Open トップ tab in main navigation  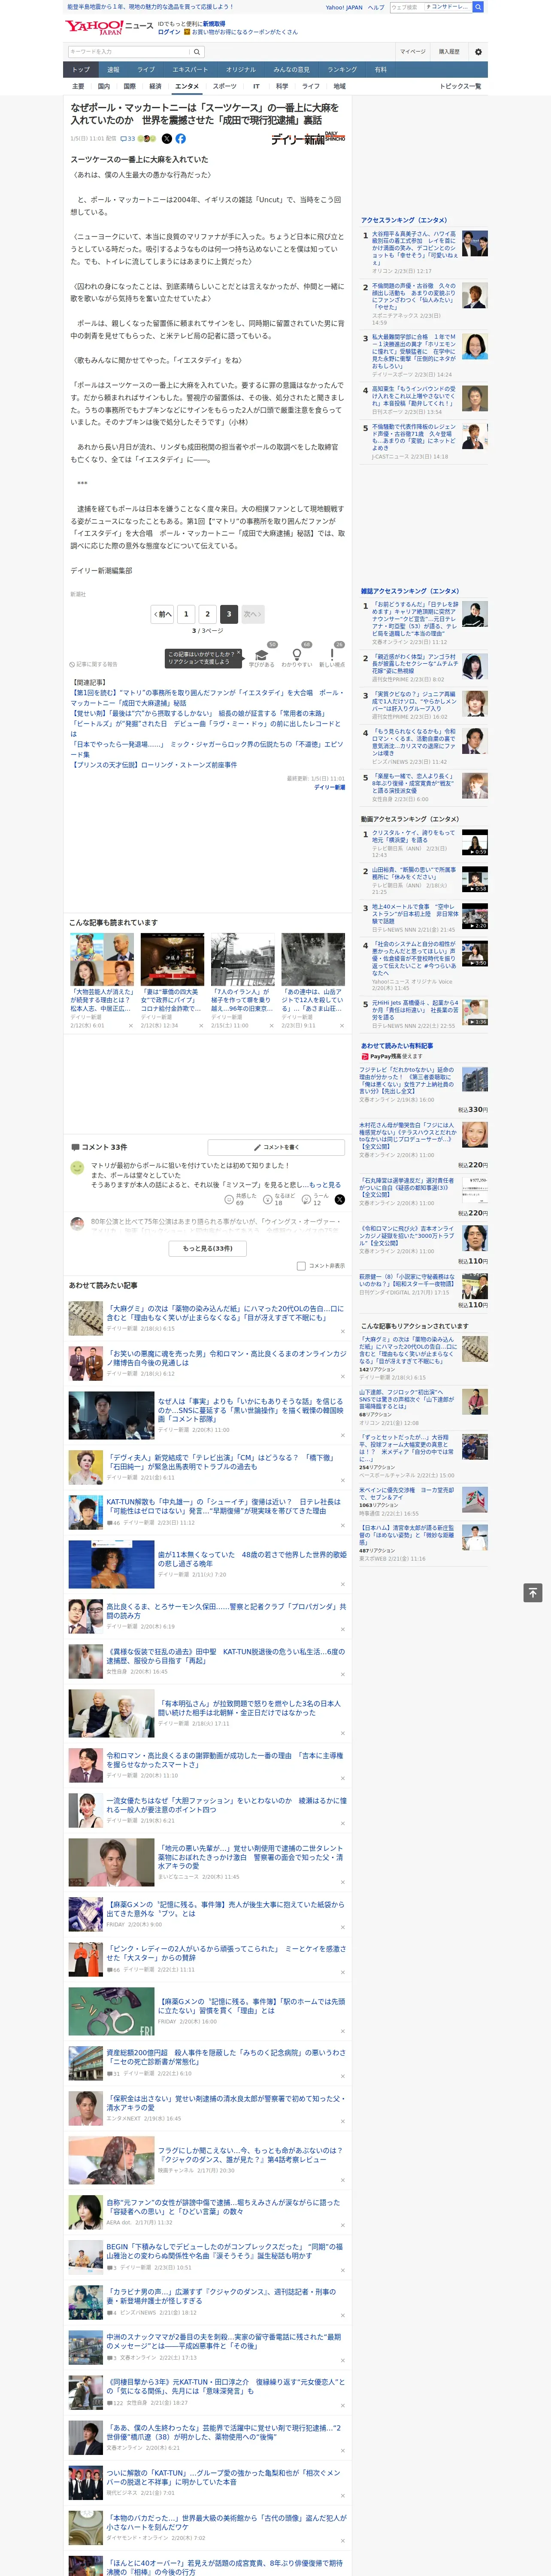coord(81,69)
